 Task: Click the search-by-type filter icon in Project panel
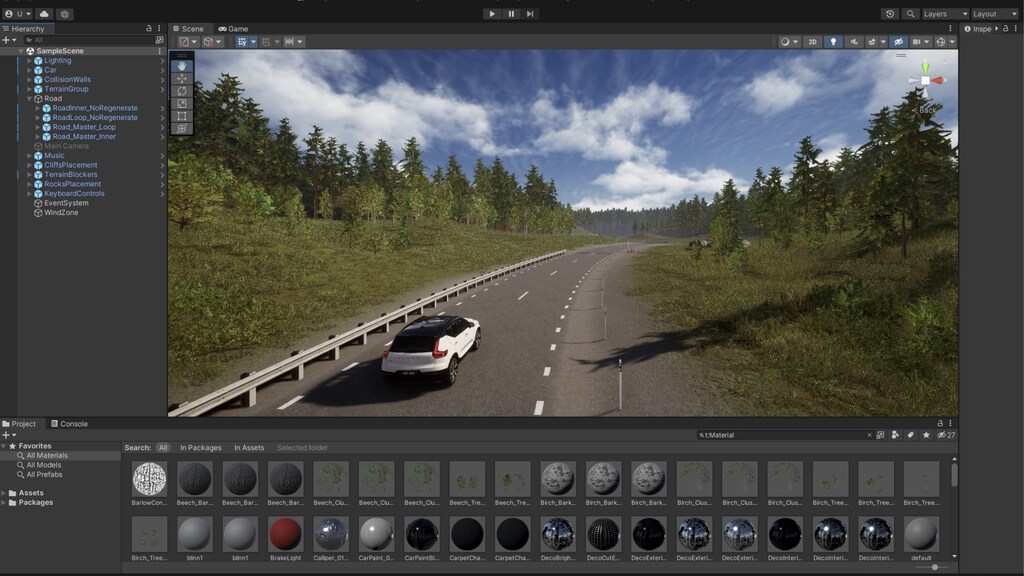pyautogui.click(x=895, y=437)
